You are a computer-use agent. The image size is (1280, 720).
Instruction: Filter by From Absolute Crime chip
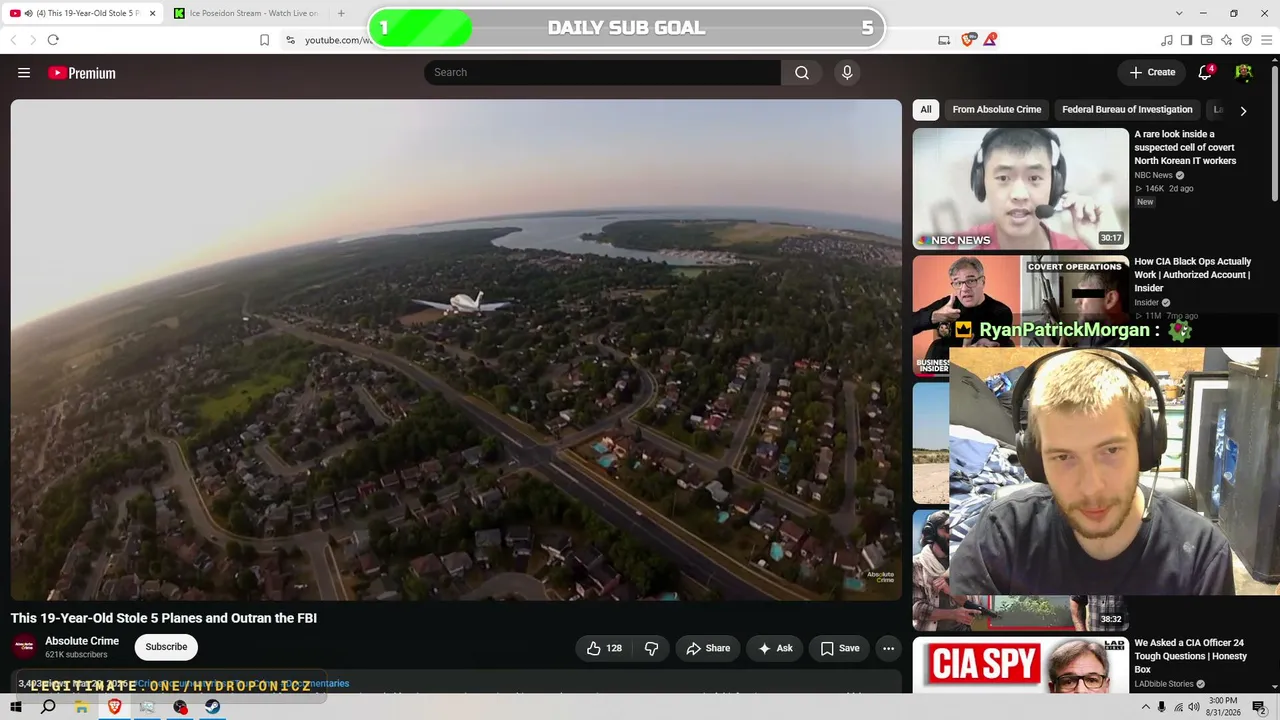(x=997, y=110)
